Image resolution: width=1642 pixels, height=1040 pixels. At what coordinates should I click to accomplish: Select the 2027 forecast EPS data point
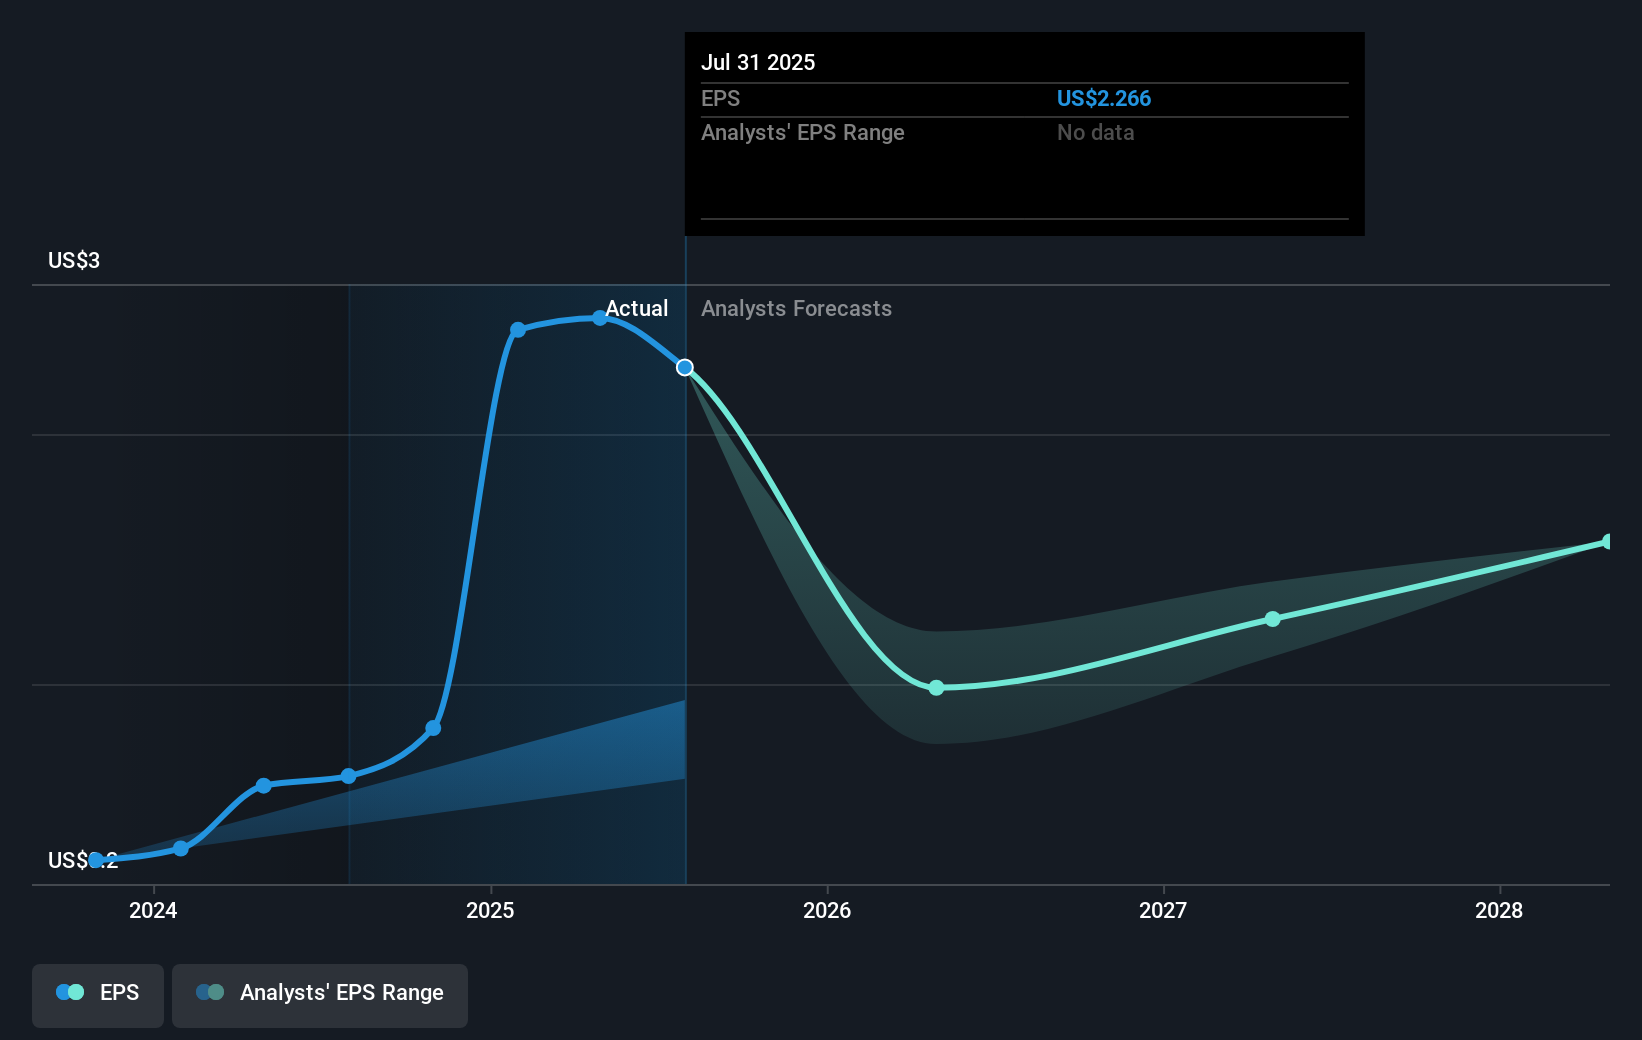(x=1273, y=619)
